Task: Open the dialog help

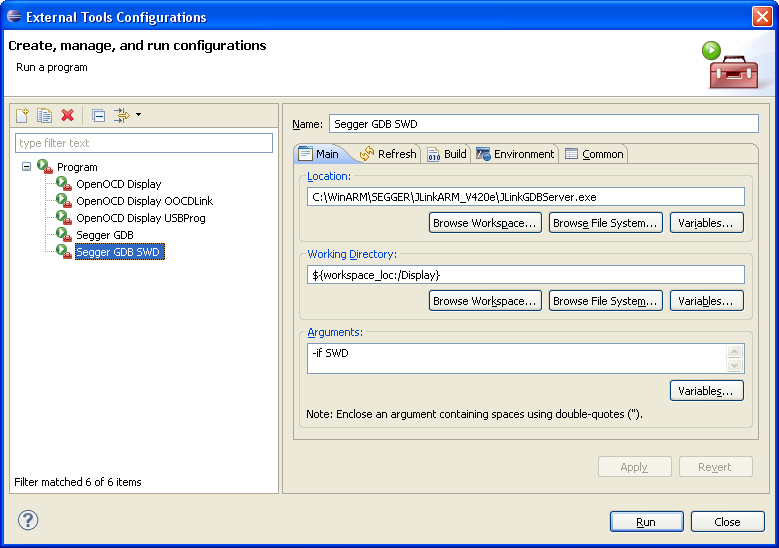Action: [x=28, y=520]
